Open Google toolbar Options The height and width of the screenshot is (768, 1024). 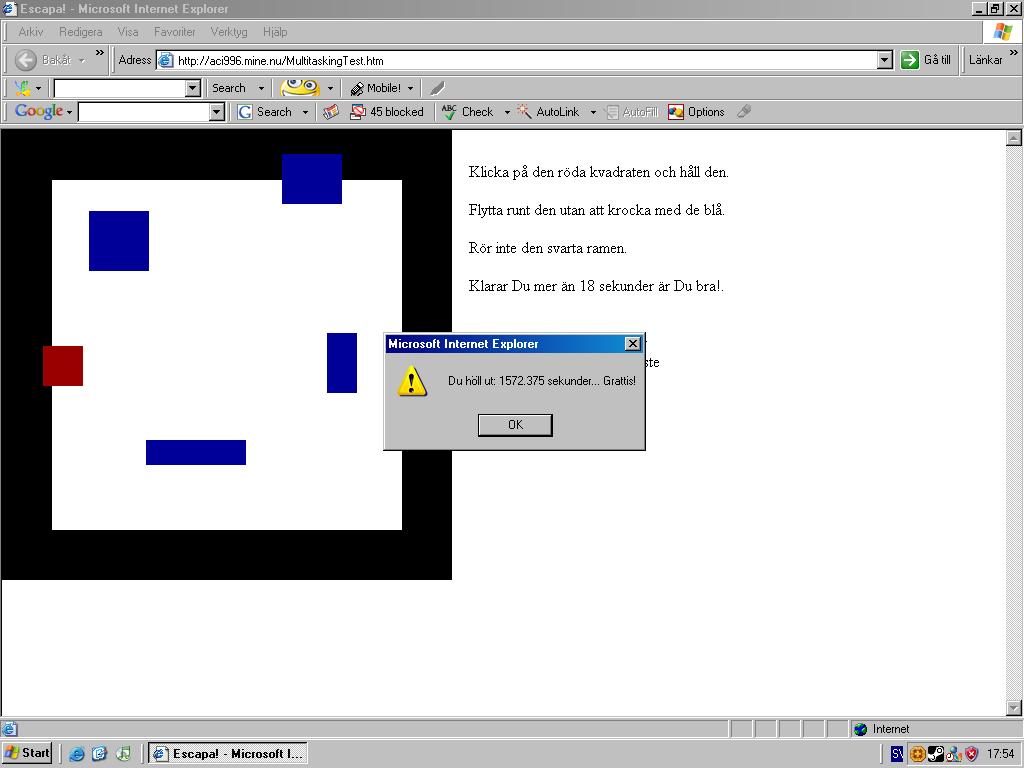[x=696, y=112]
